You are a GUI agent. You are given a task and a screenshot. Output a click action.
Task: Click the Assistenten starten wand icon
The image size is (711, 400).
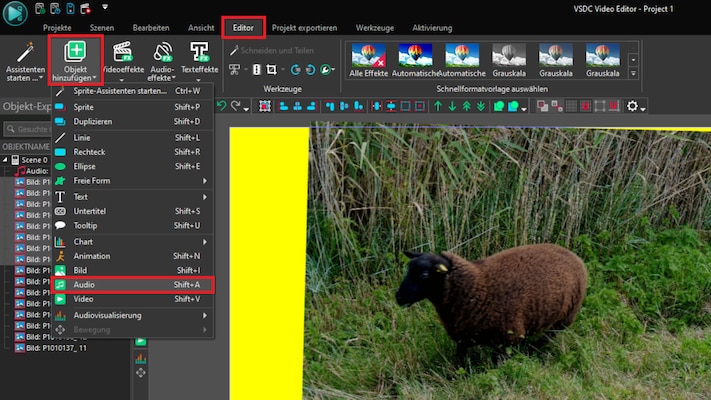24,54
